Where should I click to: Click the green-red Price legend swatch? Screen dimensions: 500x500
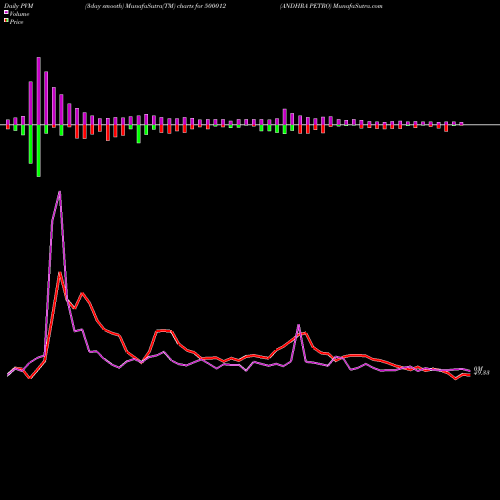click(6, 20)
